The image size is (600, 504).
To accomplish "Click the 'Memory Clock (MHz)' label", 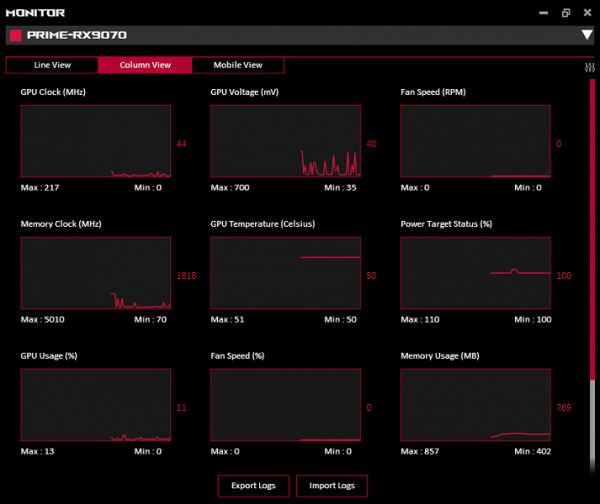I will [x=61, y=224].
